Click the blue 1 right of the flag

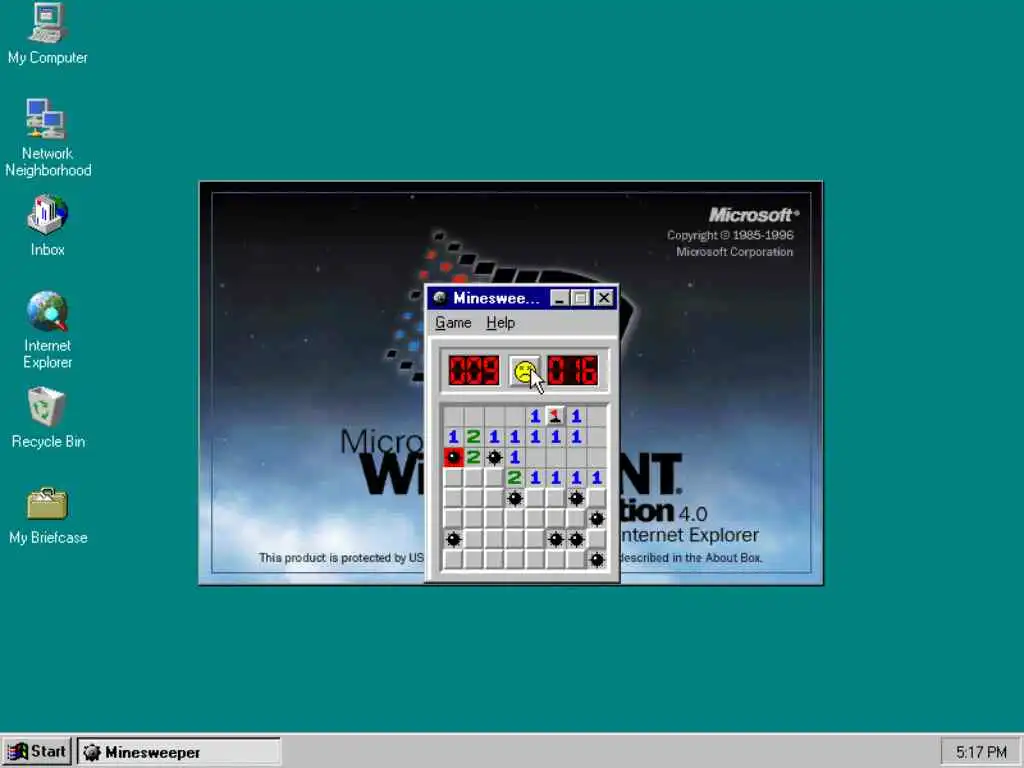[576, 416]
